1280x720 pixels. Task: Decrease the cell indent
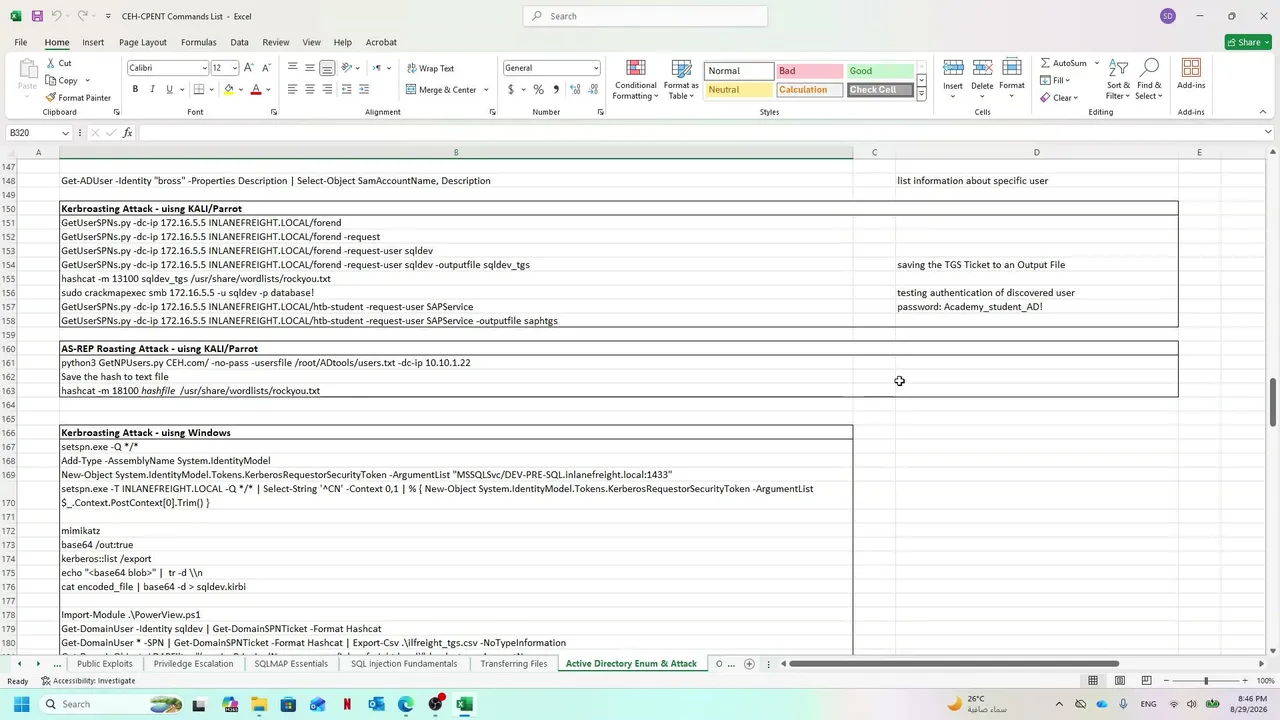pos(347,90)
